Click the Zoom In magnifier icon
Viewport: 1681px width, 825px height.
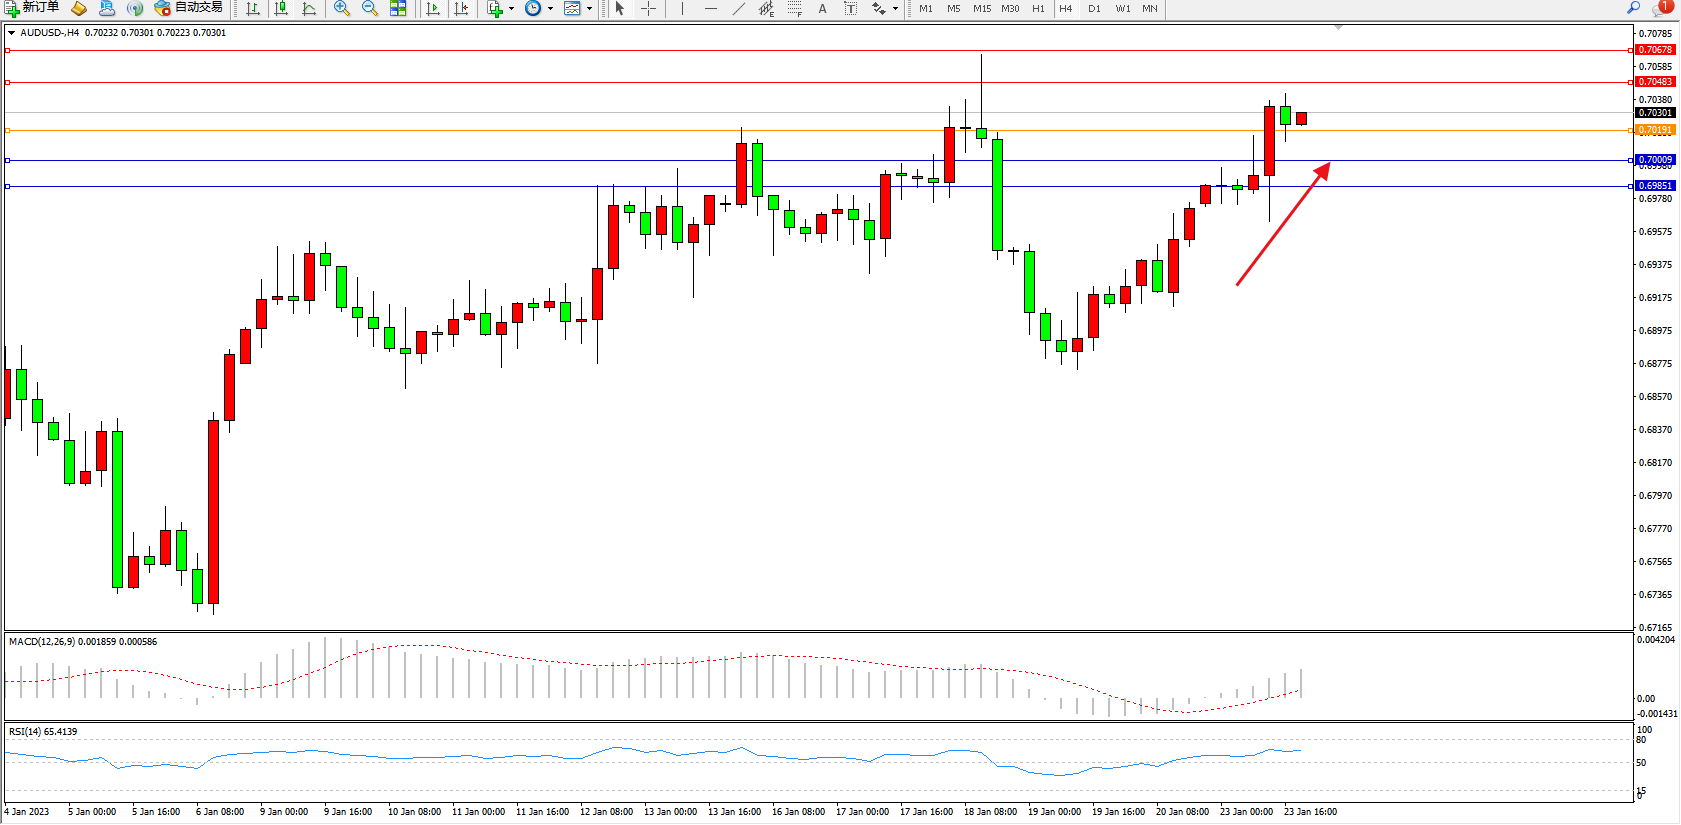[x=342, y=8]
